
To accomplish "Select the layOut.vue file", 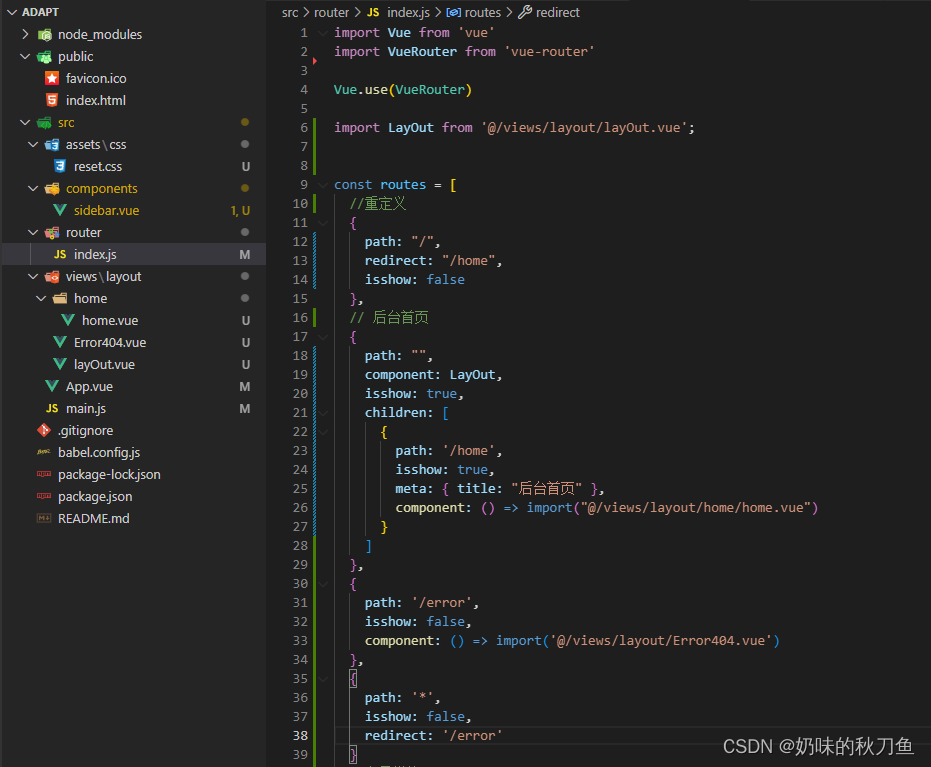I will [103, 364].
